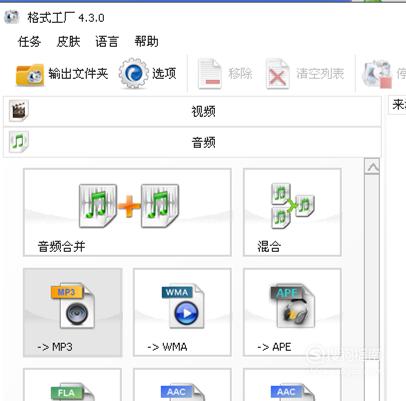The width and height of the screenshot is (406, 401).
Task: Choose the -> APE conversion tile
Action: [x=292, y=312]
